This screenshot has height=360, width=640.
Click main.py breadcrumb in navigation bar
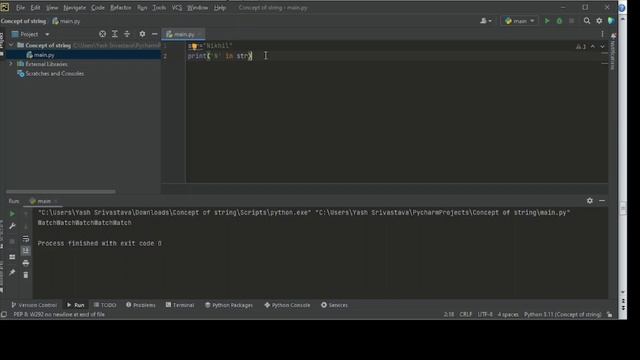coord(67,21)
